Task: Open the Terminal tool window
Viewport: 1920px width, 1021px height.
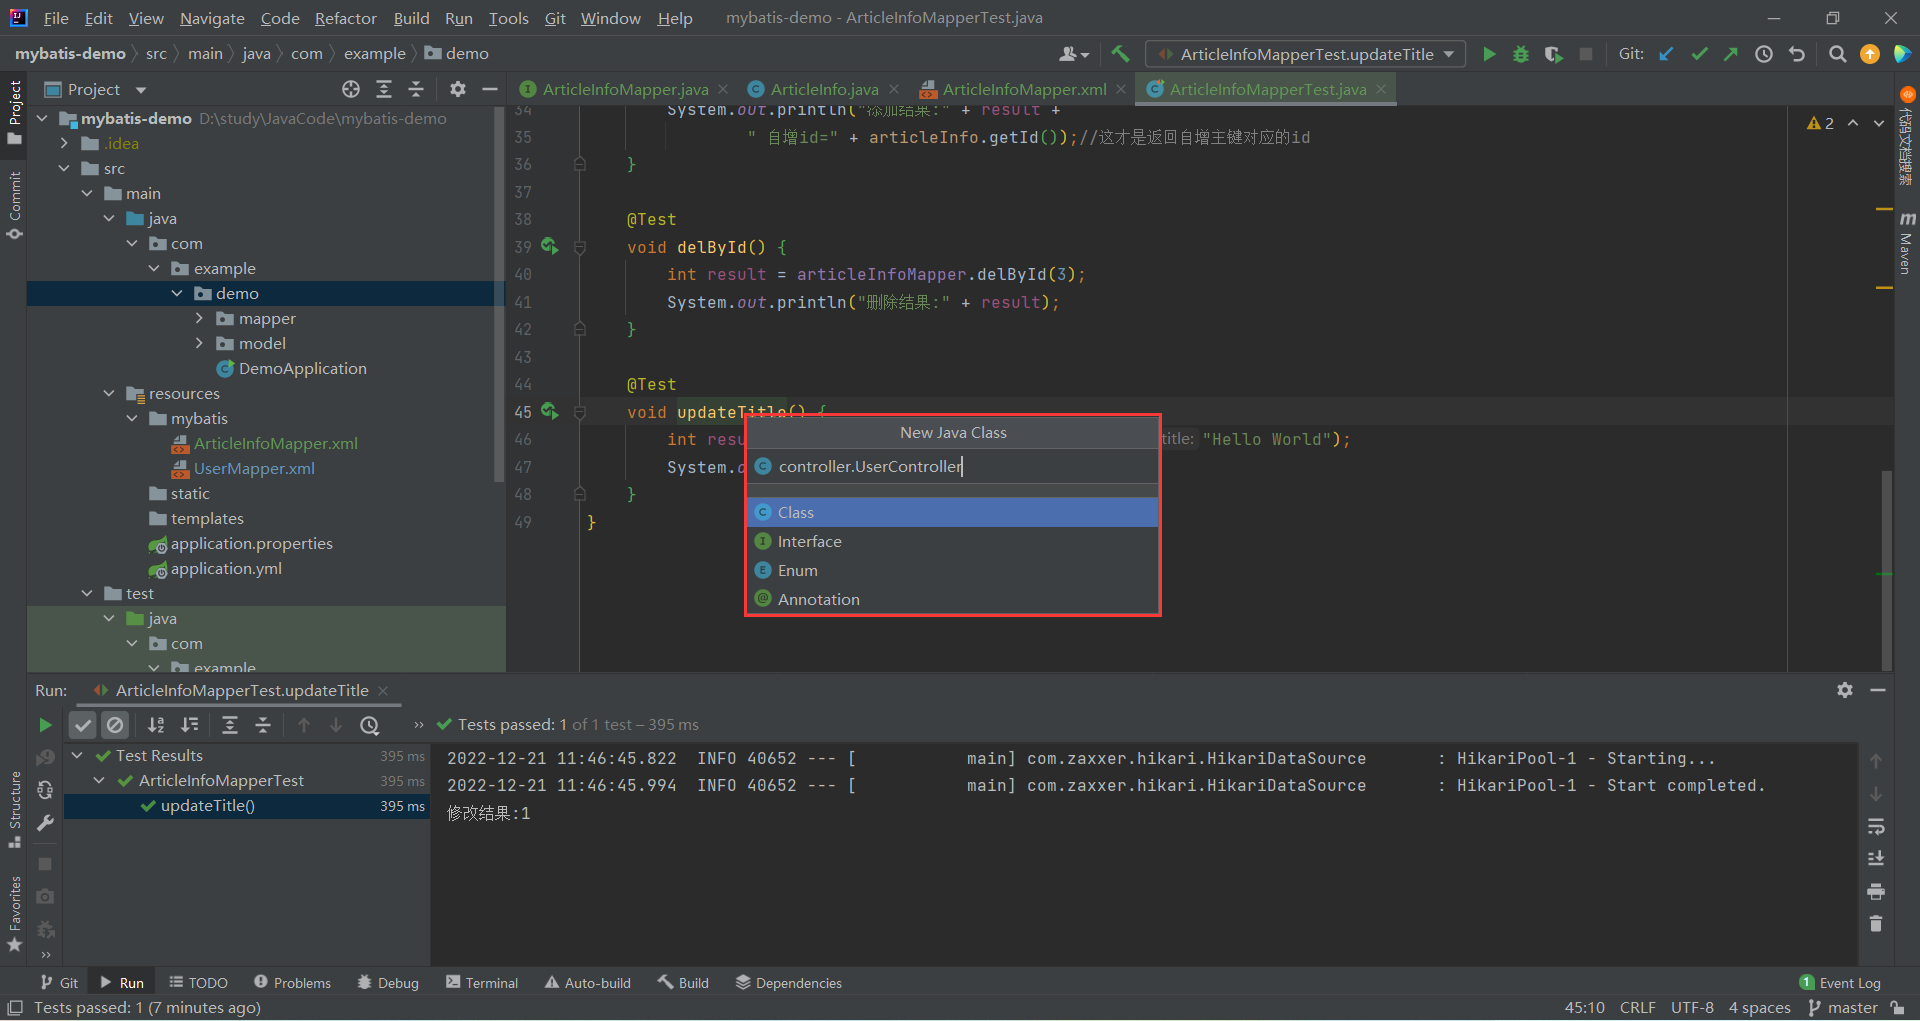Action: 482,983
